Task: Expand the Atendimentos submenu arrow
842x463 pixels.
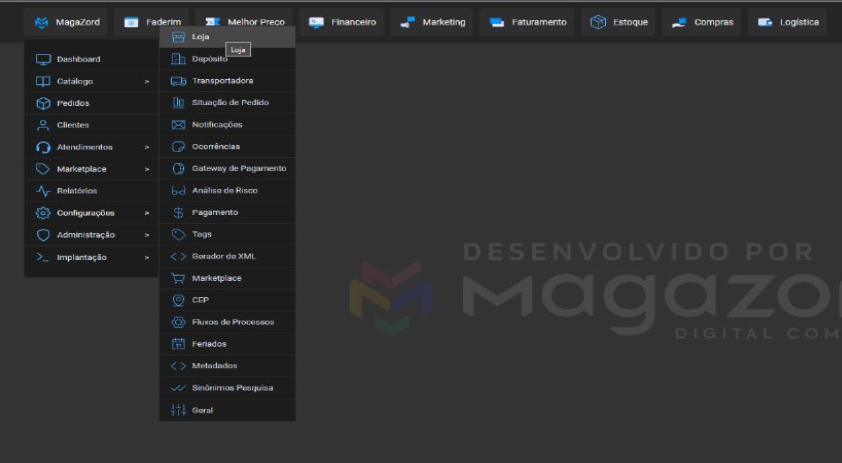Action: 147,147
